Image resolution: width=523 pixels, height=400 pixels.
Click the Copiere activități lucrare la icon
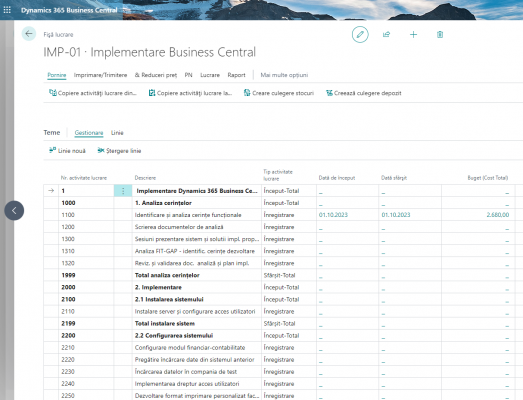pos(152,93)
